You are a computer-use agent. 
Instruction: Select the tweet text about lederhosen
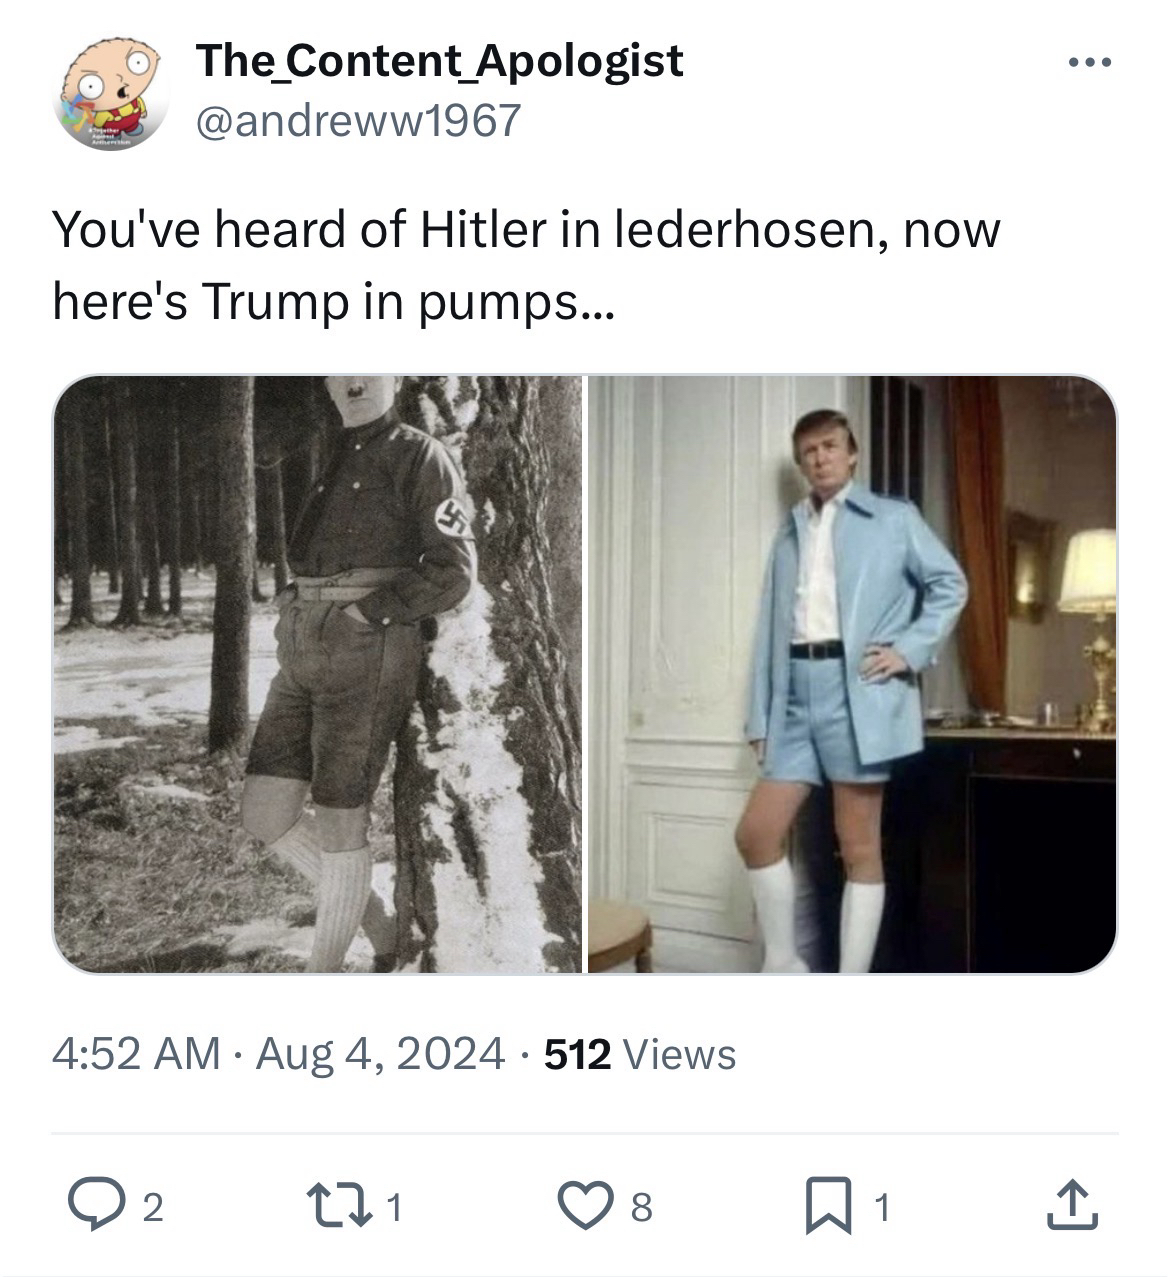(x=526, y=265)
